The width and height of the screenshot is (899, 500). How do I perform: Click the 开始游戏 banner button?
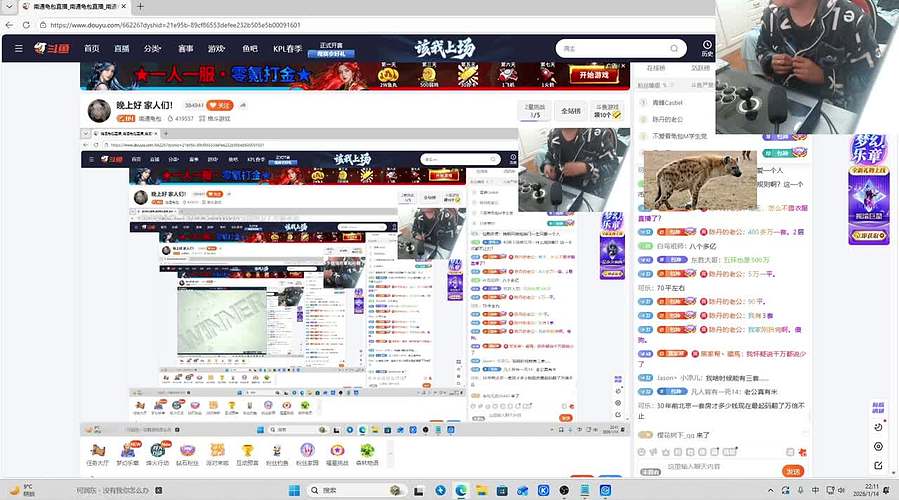(593, 75)
